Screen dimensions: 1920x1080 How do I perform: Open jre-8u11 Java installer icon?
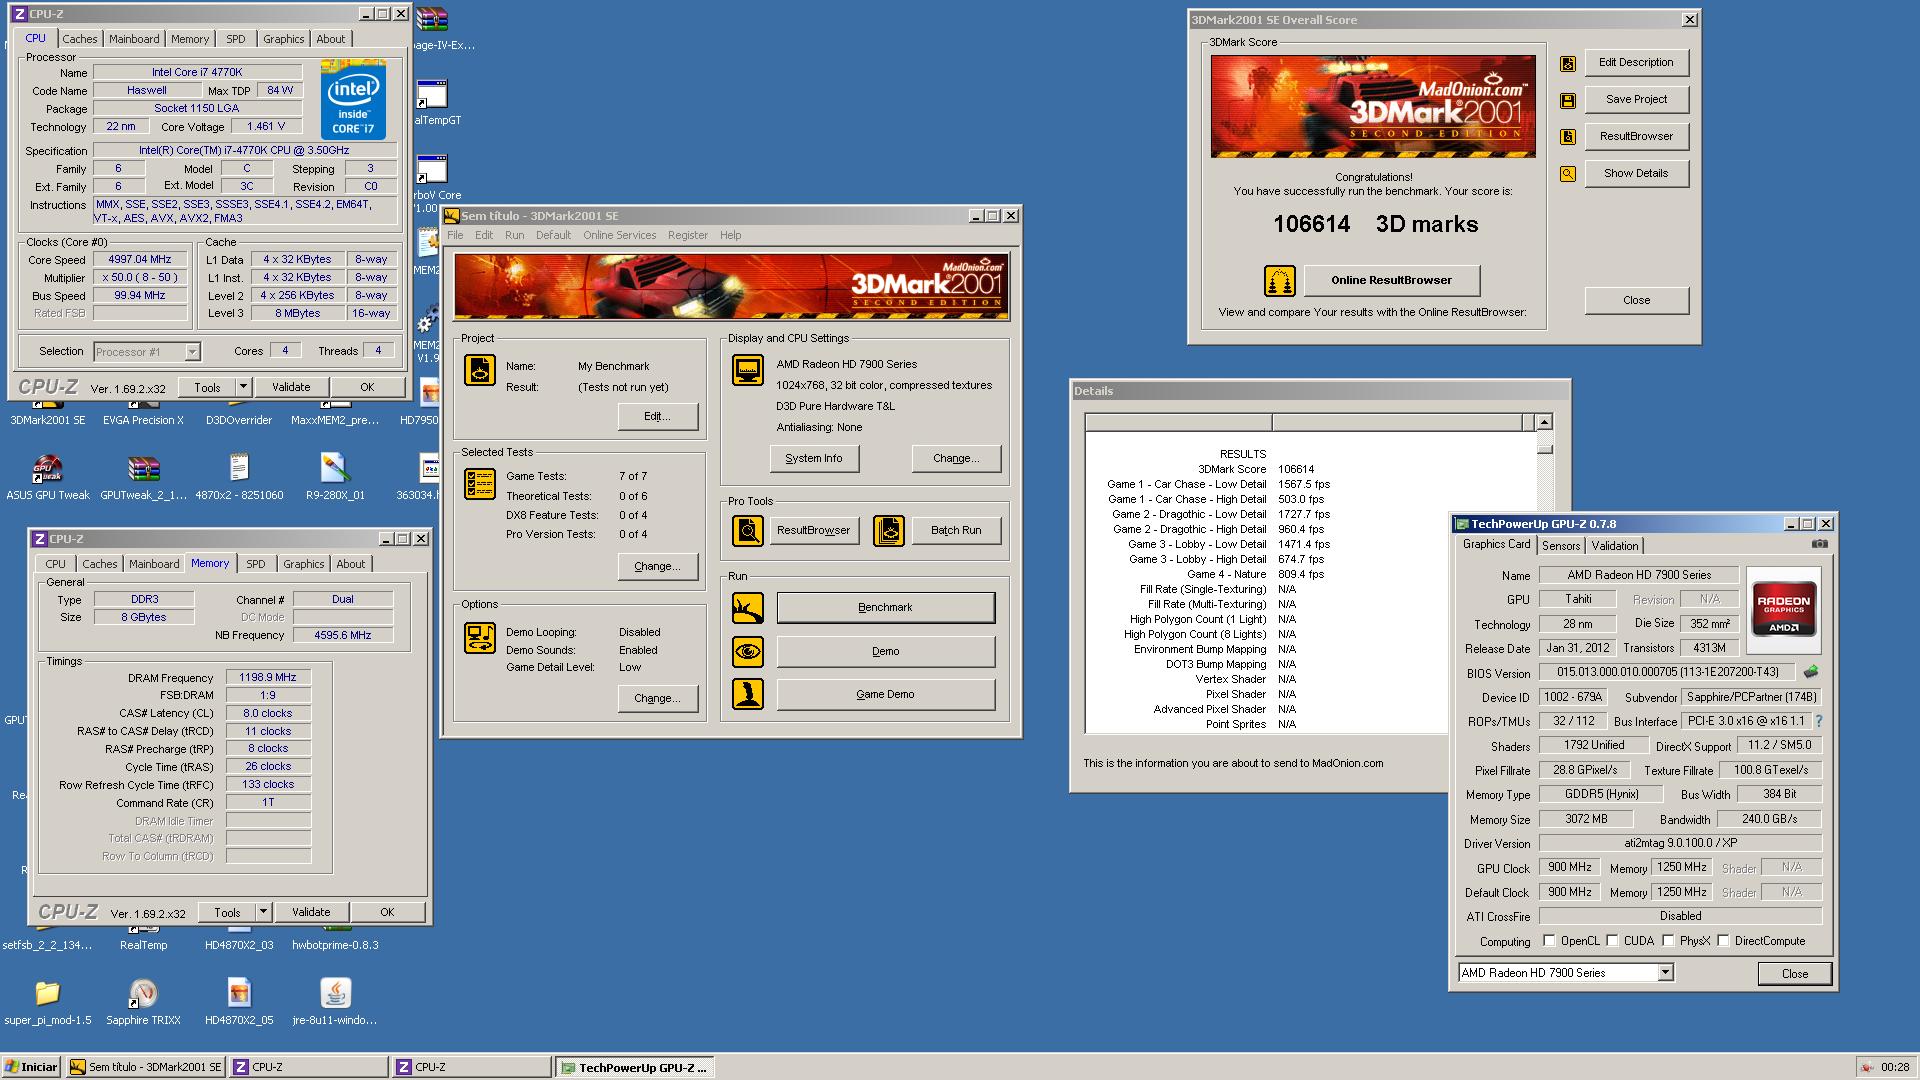coord(335,1001)
